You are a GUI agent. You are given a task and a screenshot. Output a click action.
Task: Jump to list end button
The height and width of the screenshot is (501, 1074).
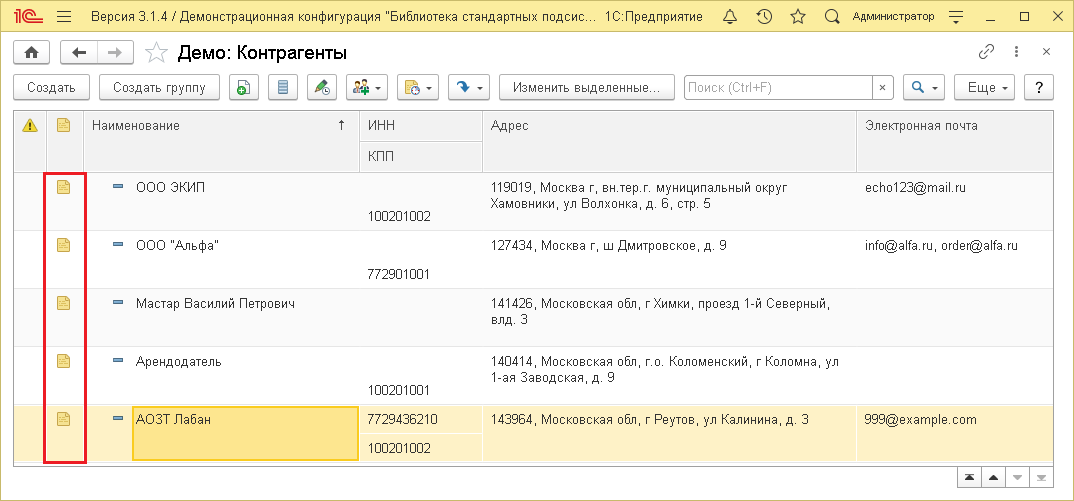[1041, 478]
